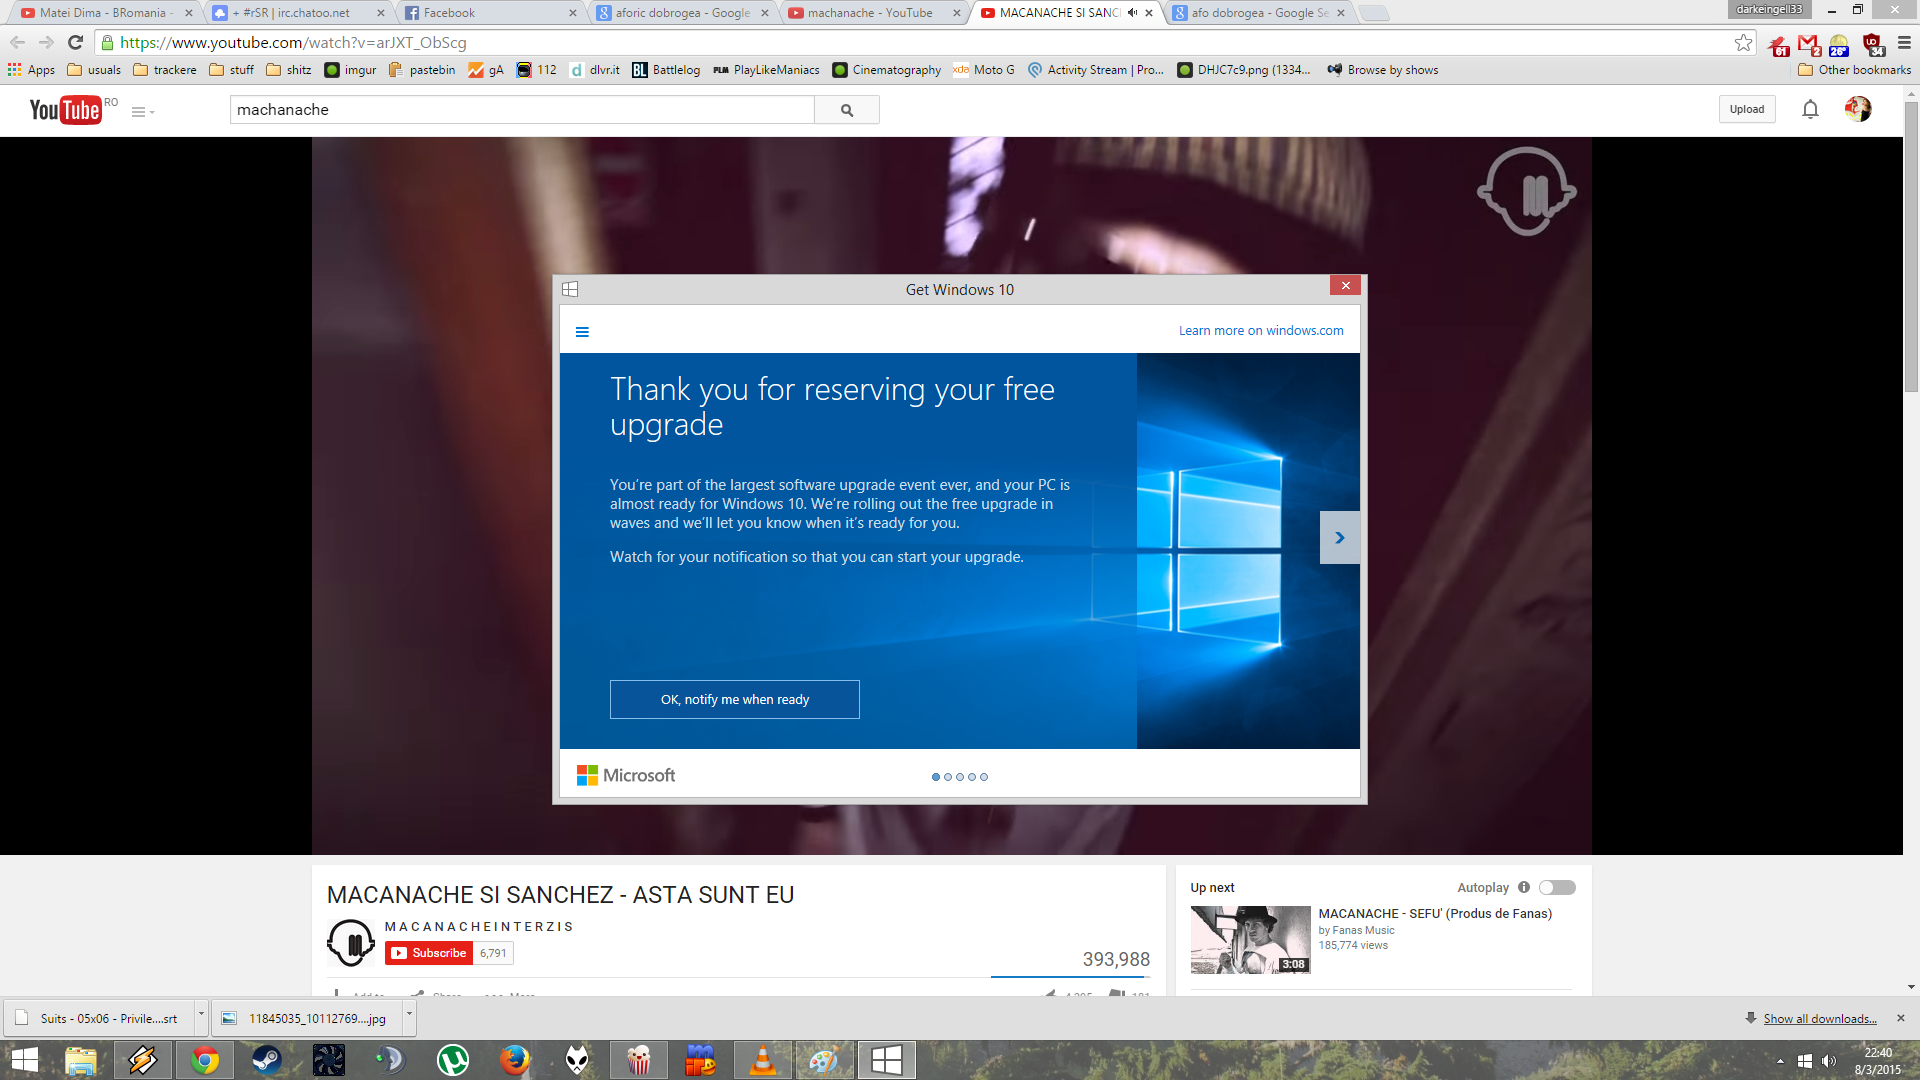1920x1080 pixels.
Task: Open the 'MACANACHE - SEFU' video thumbnail
Action: tap(1250, 940)
